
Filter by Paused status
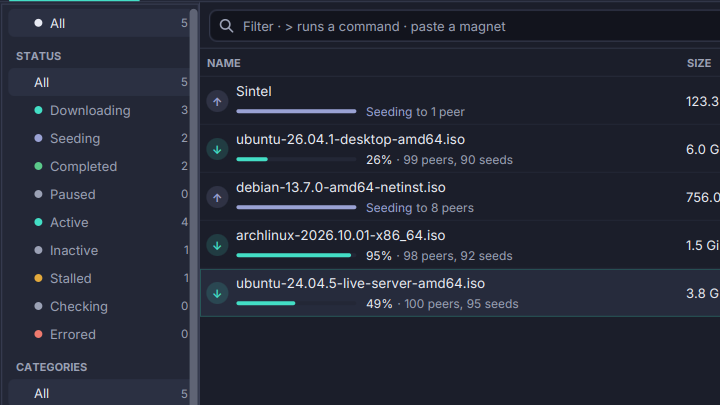(x=99, y=194)
